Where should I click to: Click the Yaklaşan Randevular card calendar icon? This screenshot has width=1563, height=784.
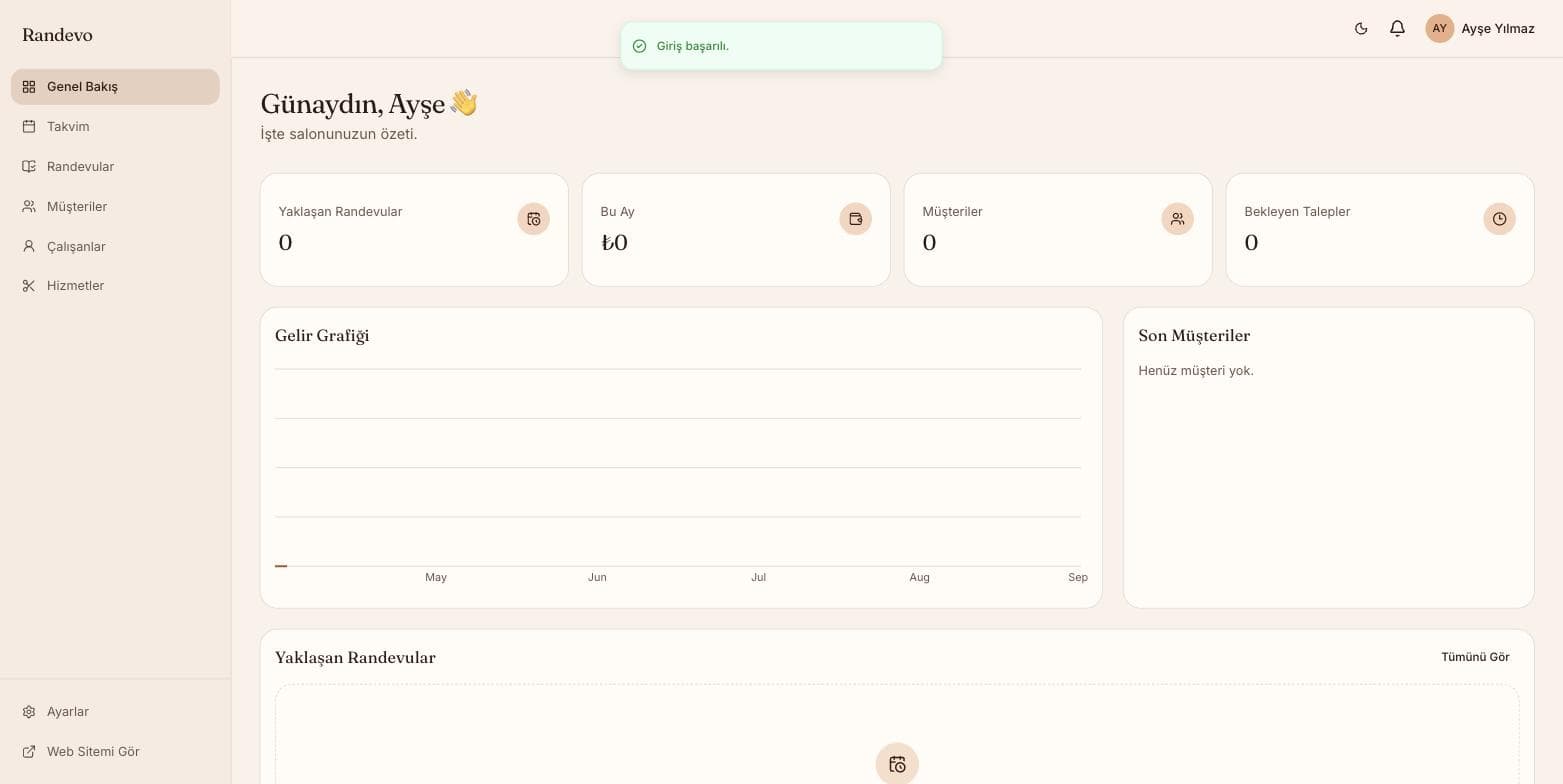(x=533, y=219)
